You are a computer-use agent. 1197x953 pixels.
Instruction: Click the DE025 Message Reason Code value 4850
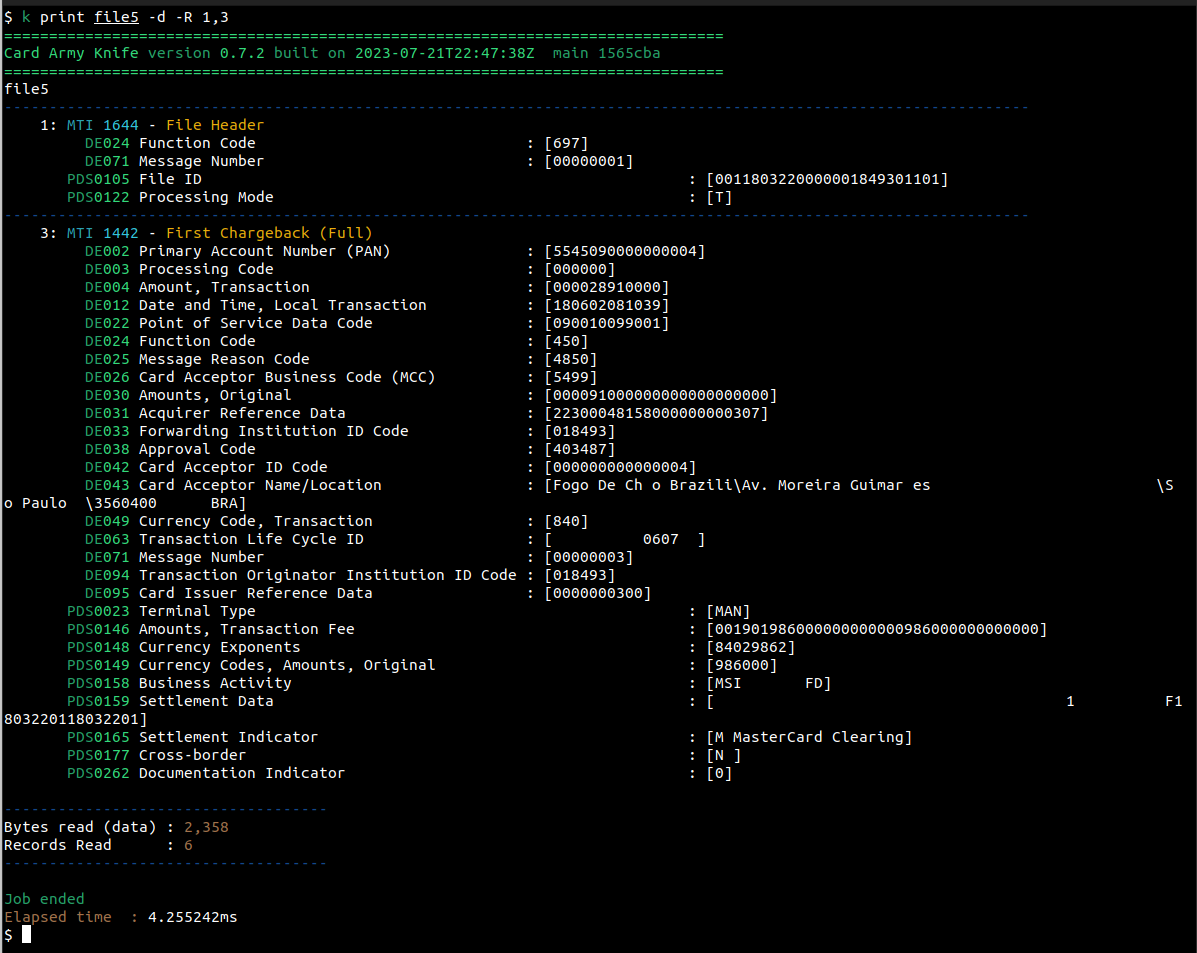pos(570,359)
